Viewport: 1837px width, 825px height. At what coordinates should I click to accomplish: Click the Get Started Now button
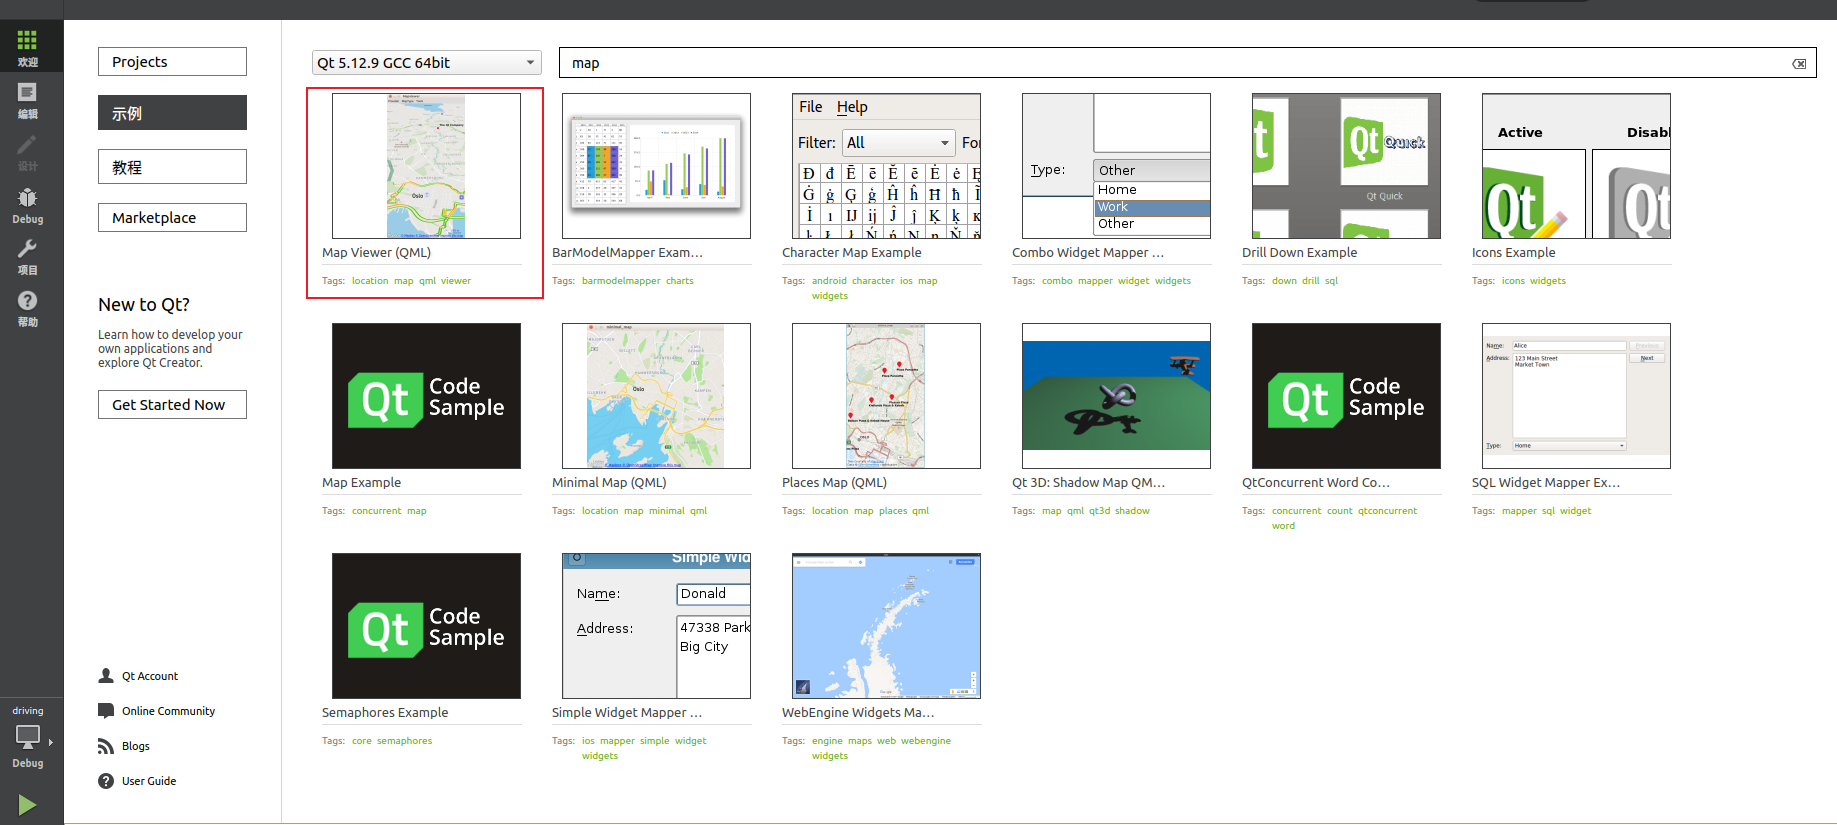[x=172, y=405]
